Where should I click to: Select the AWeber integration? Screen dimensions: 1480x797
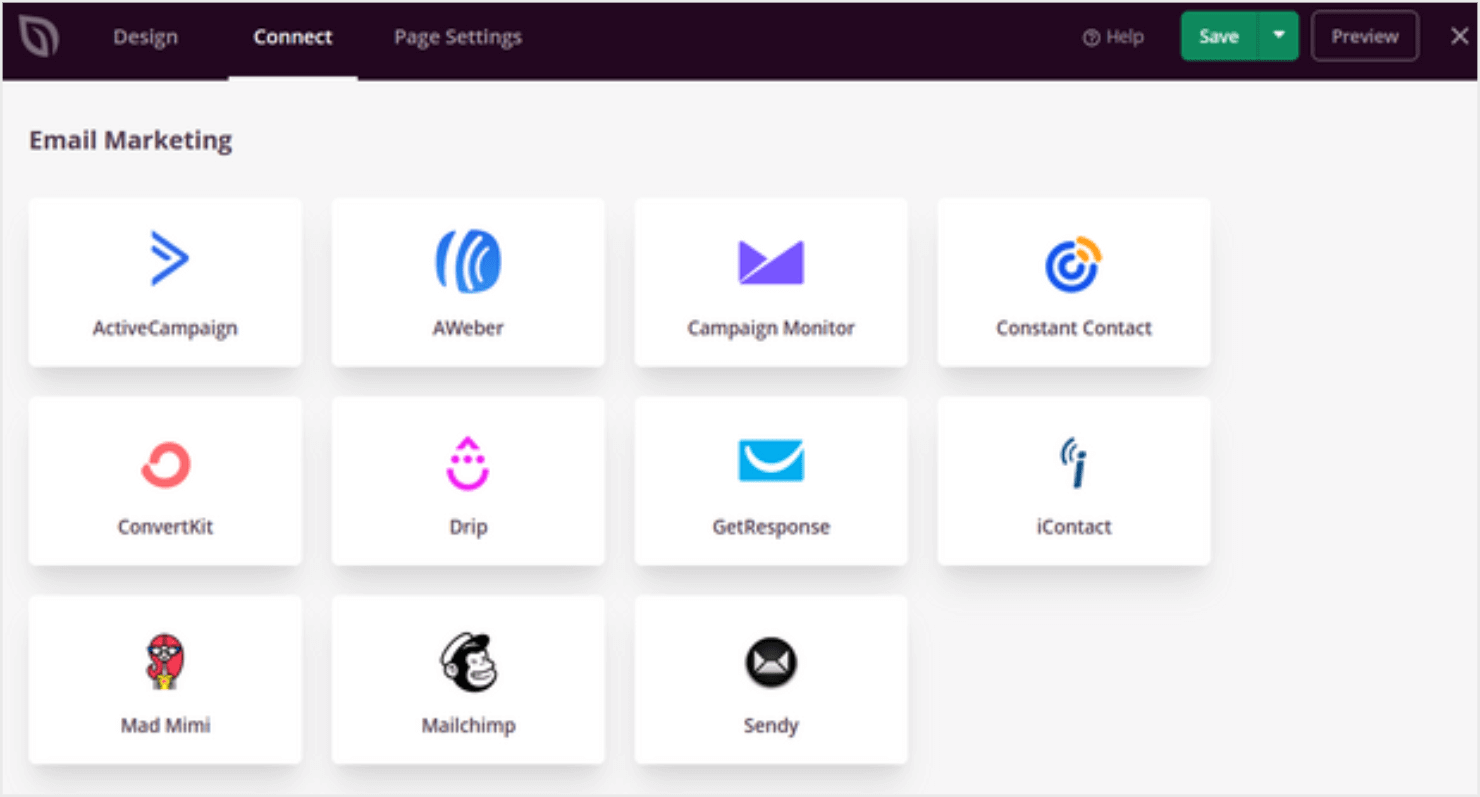pos(468,281)
